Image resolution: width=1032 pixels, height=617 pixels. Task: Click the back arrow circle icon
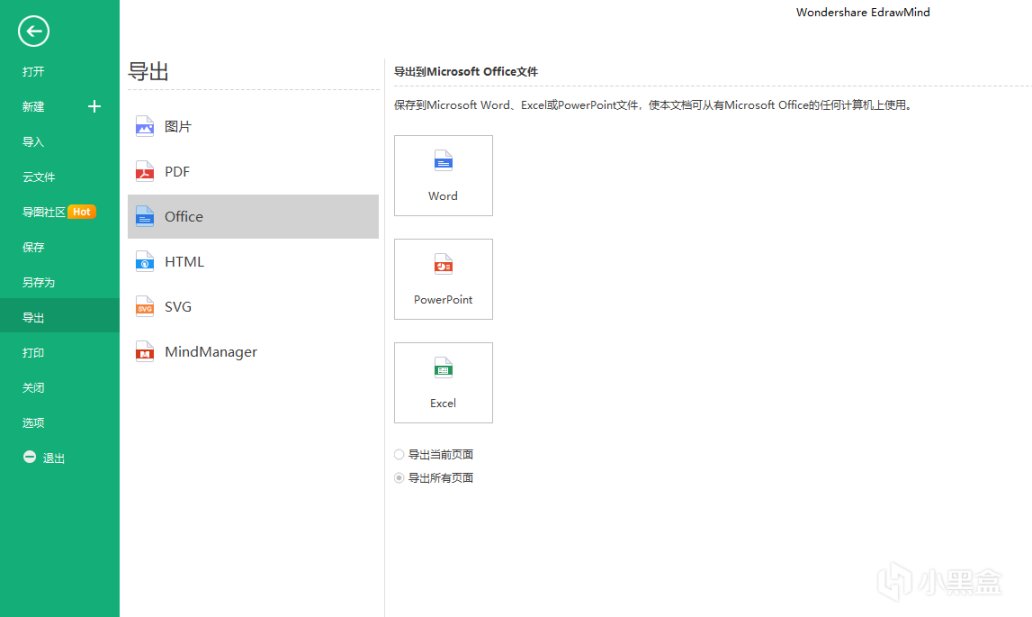coord(34,31)
